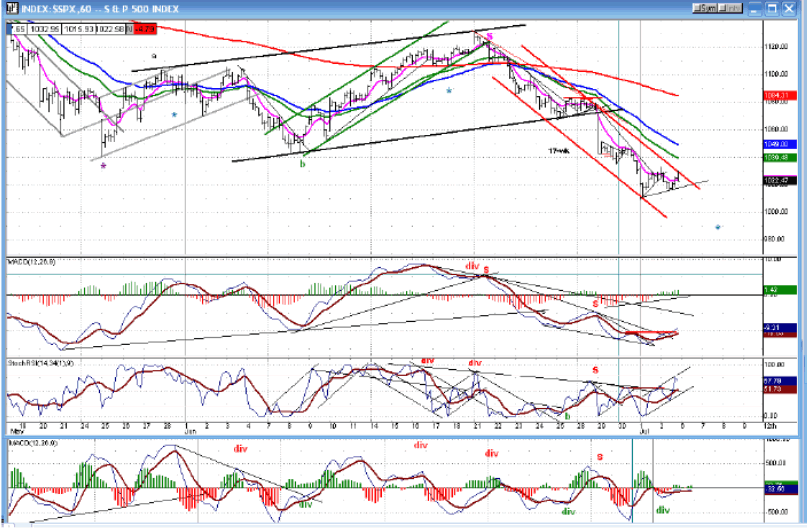Click the red -4.79 change value box
807x531 pixels.
(x=145, y=29)
